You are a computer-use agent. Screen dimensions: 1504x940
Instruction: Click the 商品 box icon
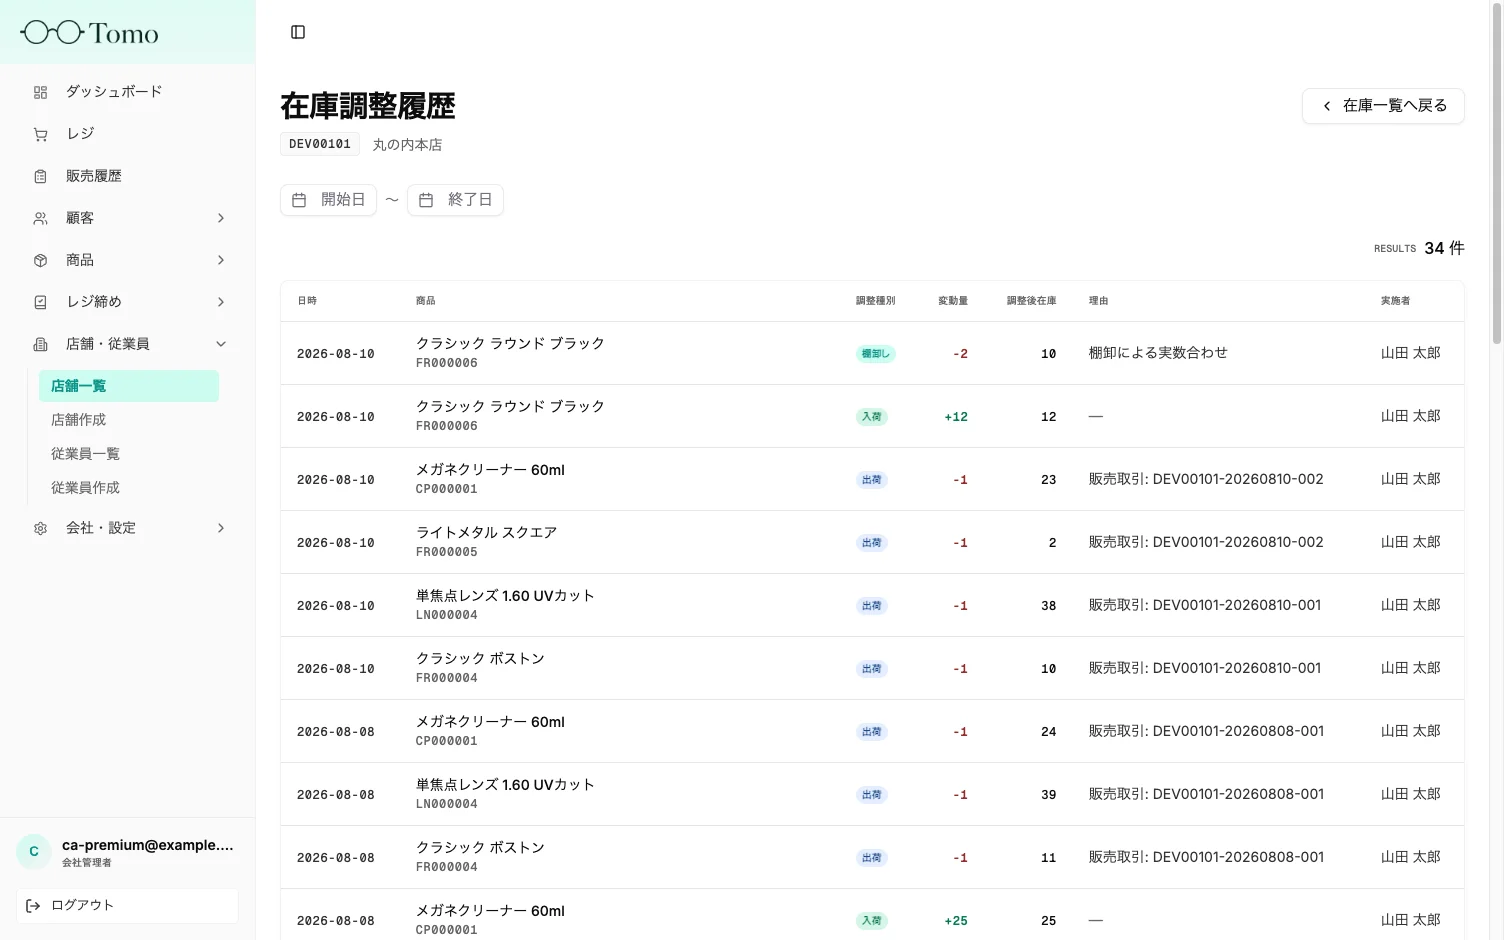[x=40, y=260]
